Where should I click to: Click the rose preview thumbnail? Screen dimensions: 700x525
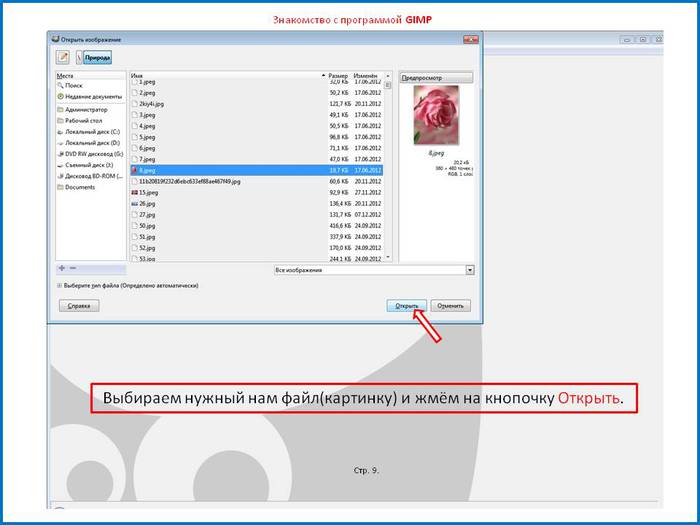pos(436,115)
